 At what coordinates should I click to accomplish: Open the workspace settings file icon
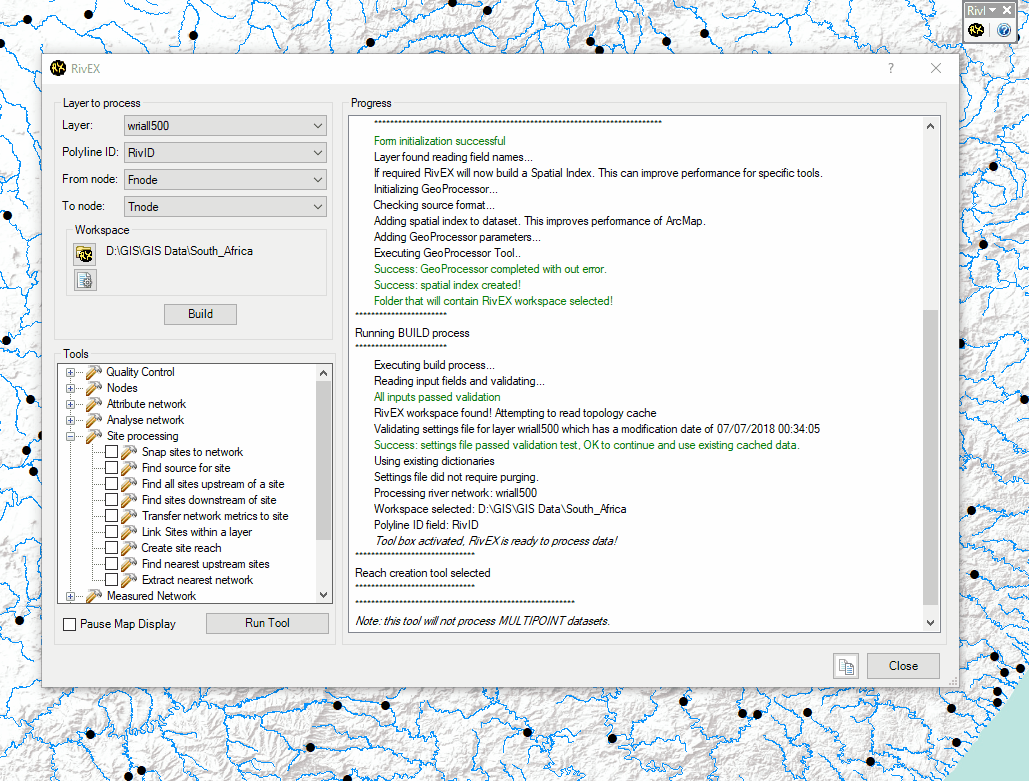[x=85, y=280]
